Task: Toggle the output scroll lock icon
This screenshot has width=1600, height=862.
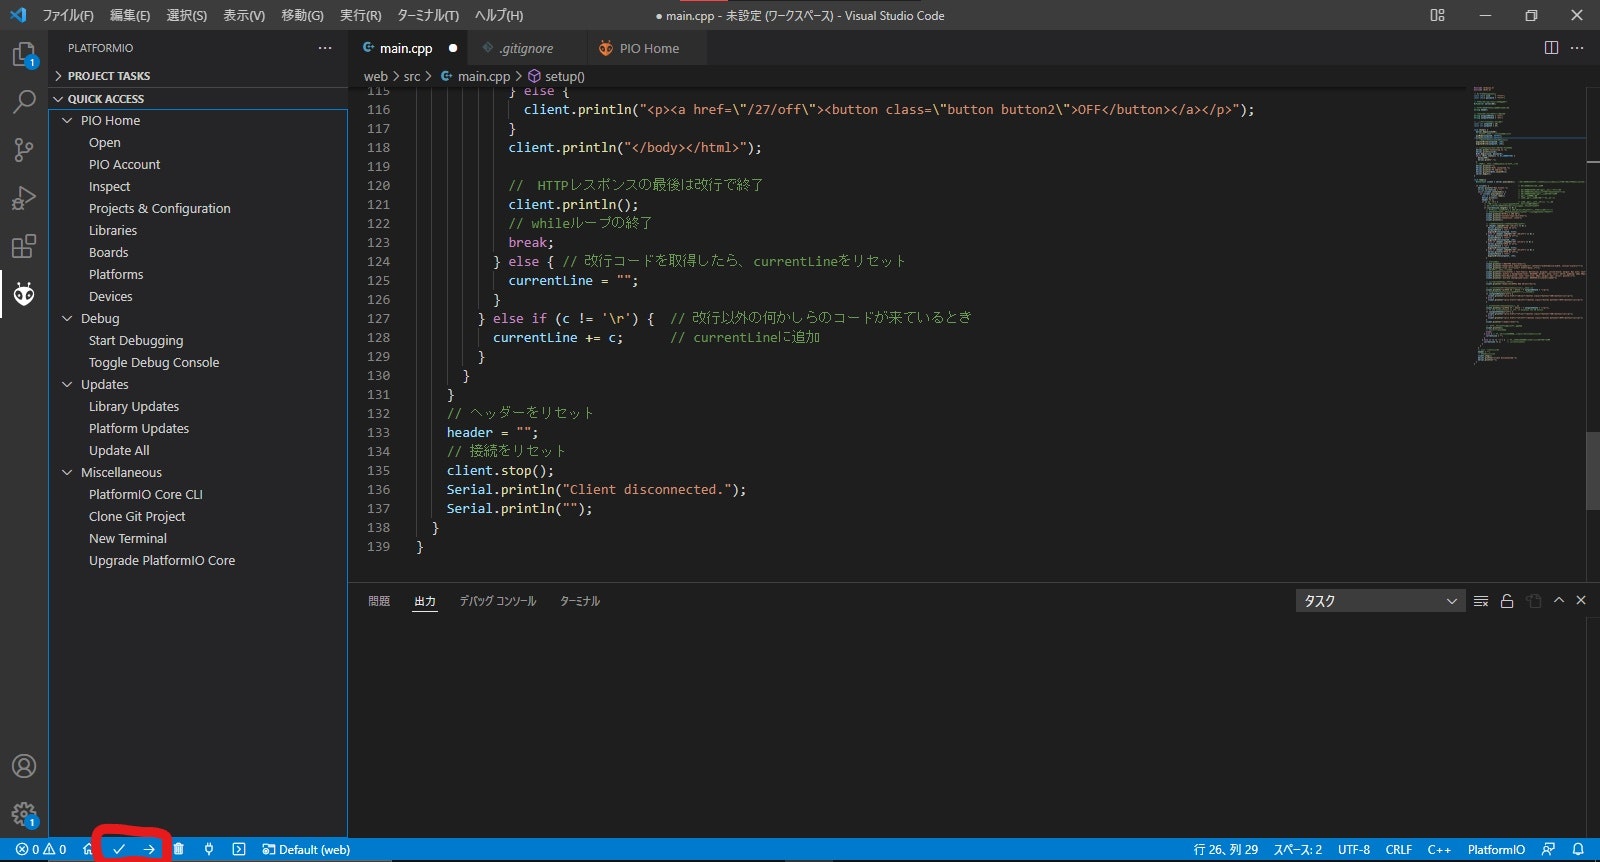Action: [1507, 601]
